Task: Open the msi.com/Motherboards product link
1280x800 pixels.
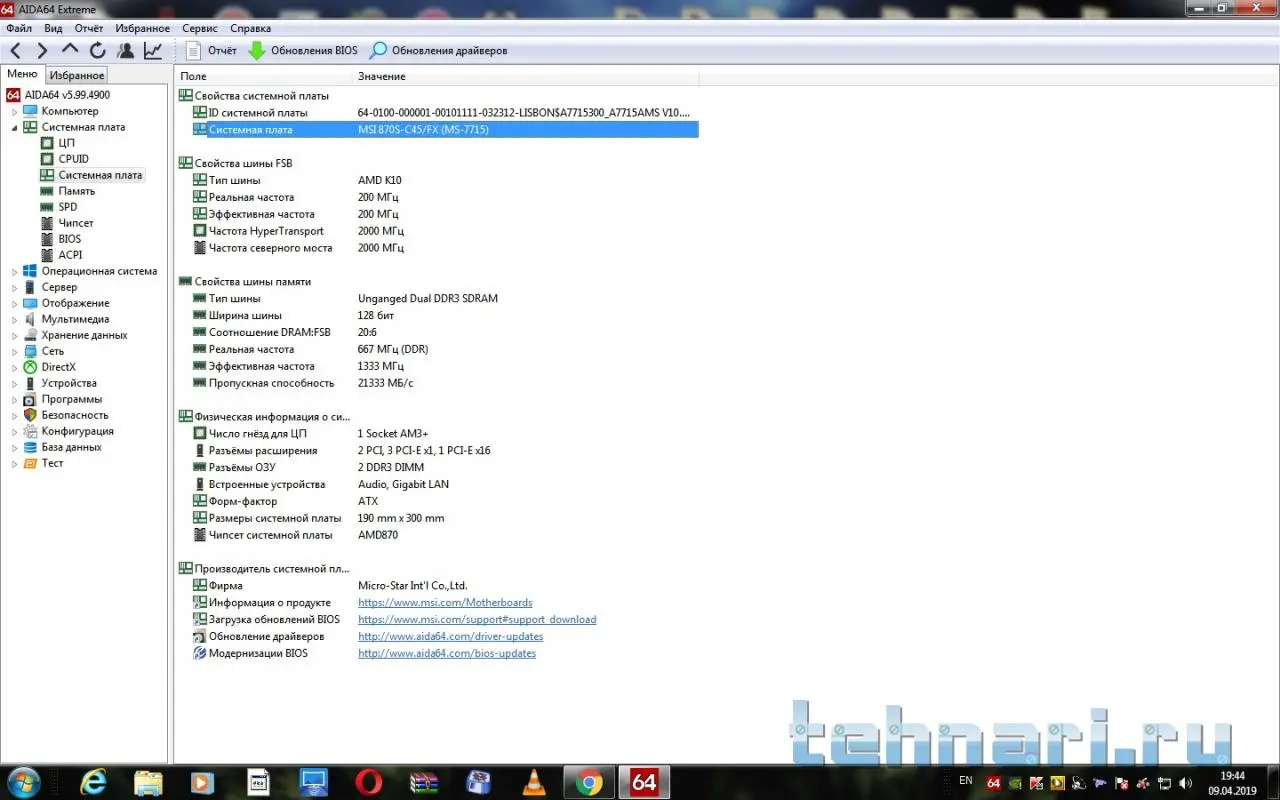Action: tap(445, 603)
